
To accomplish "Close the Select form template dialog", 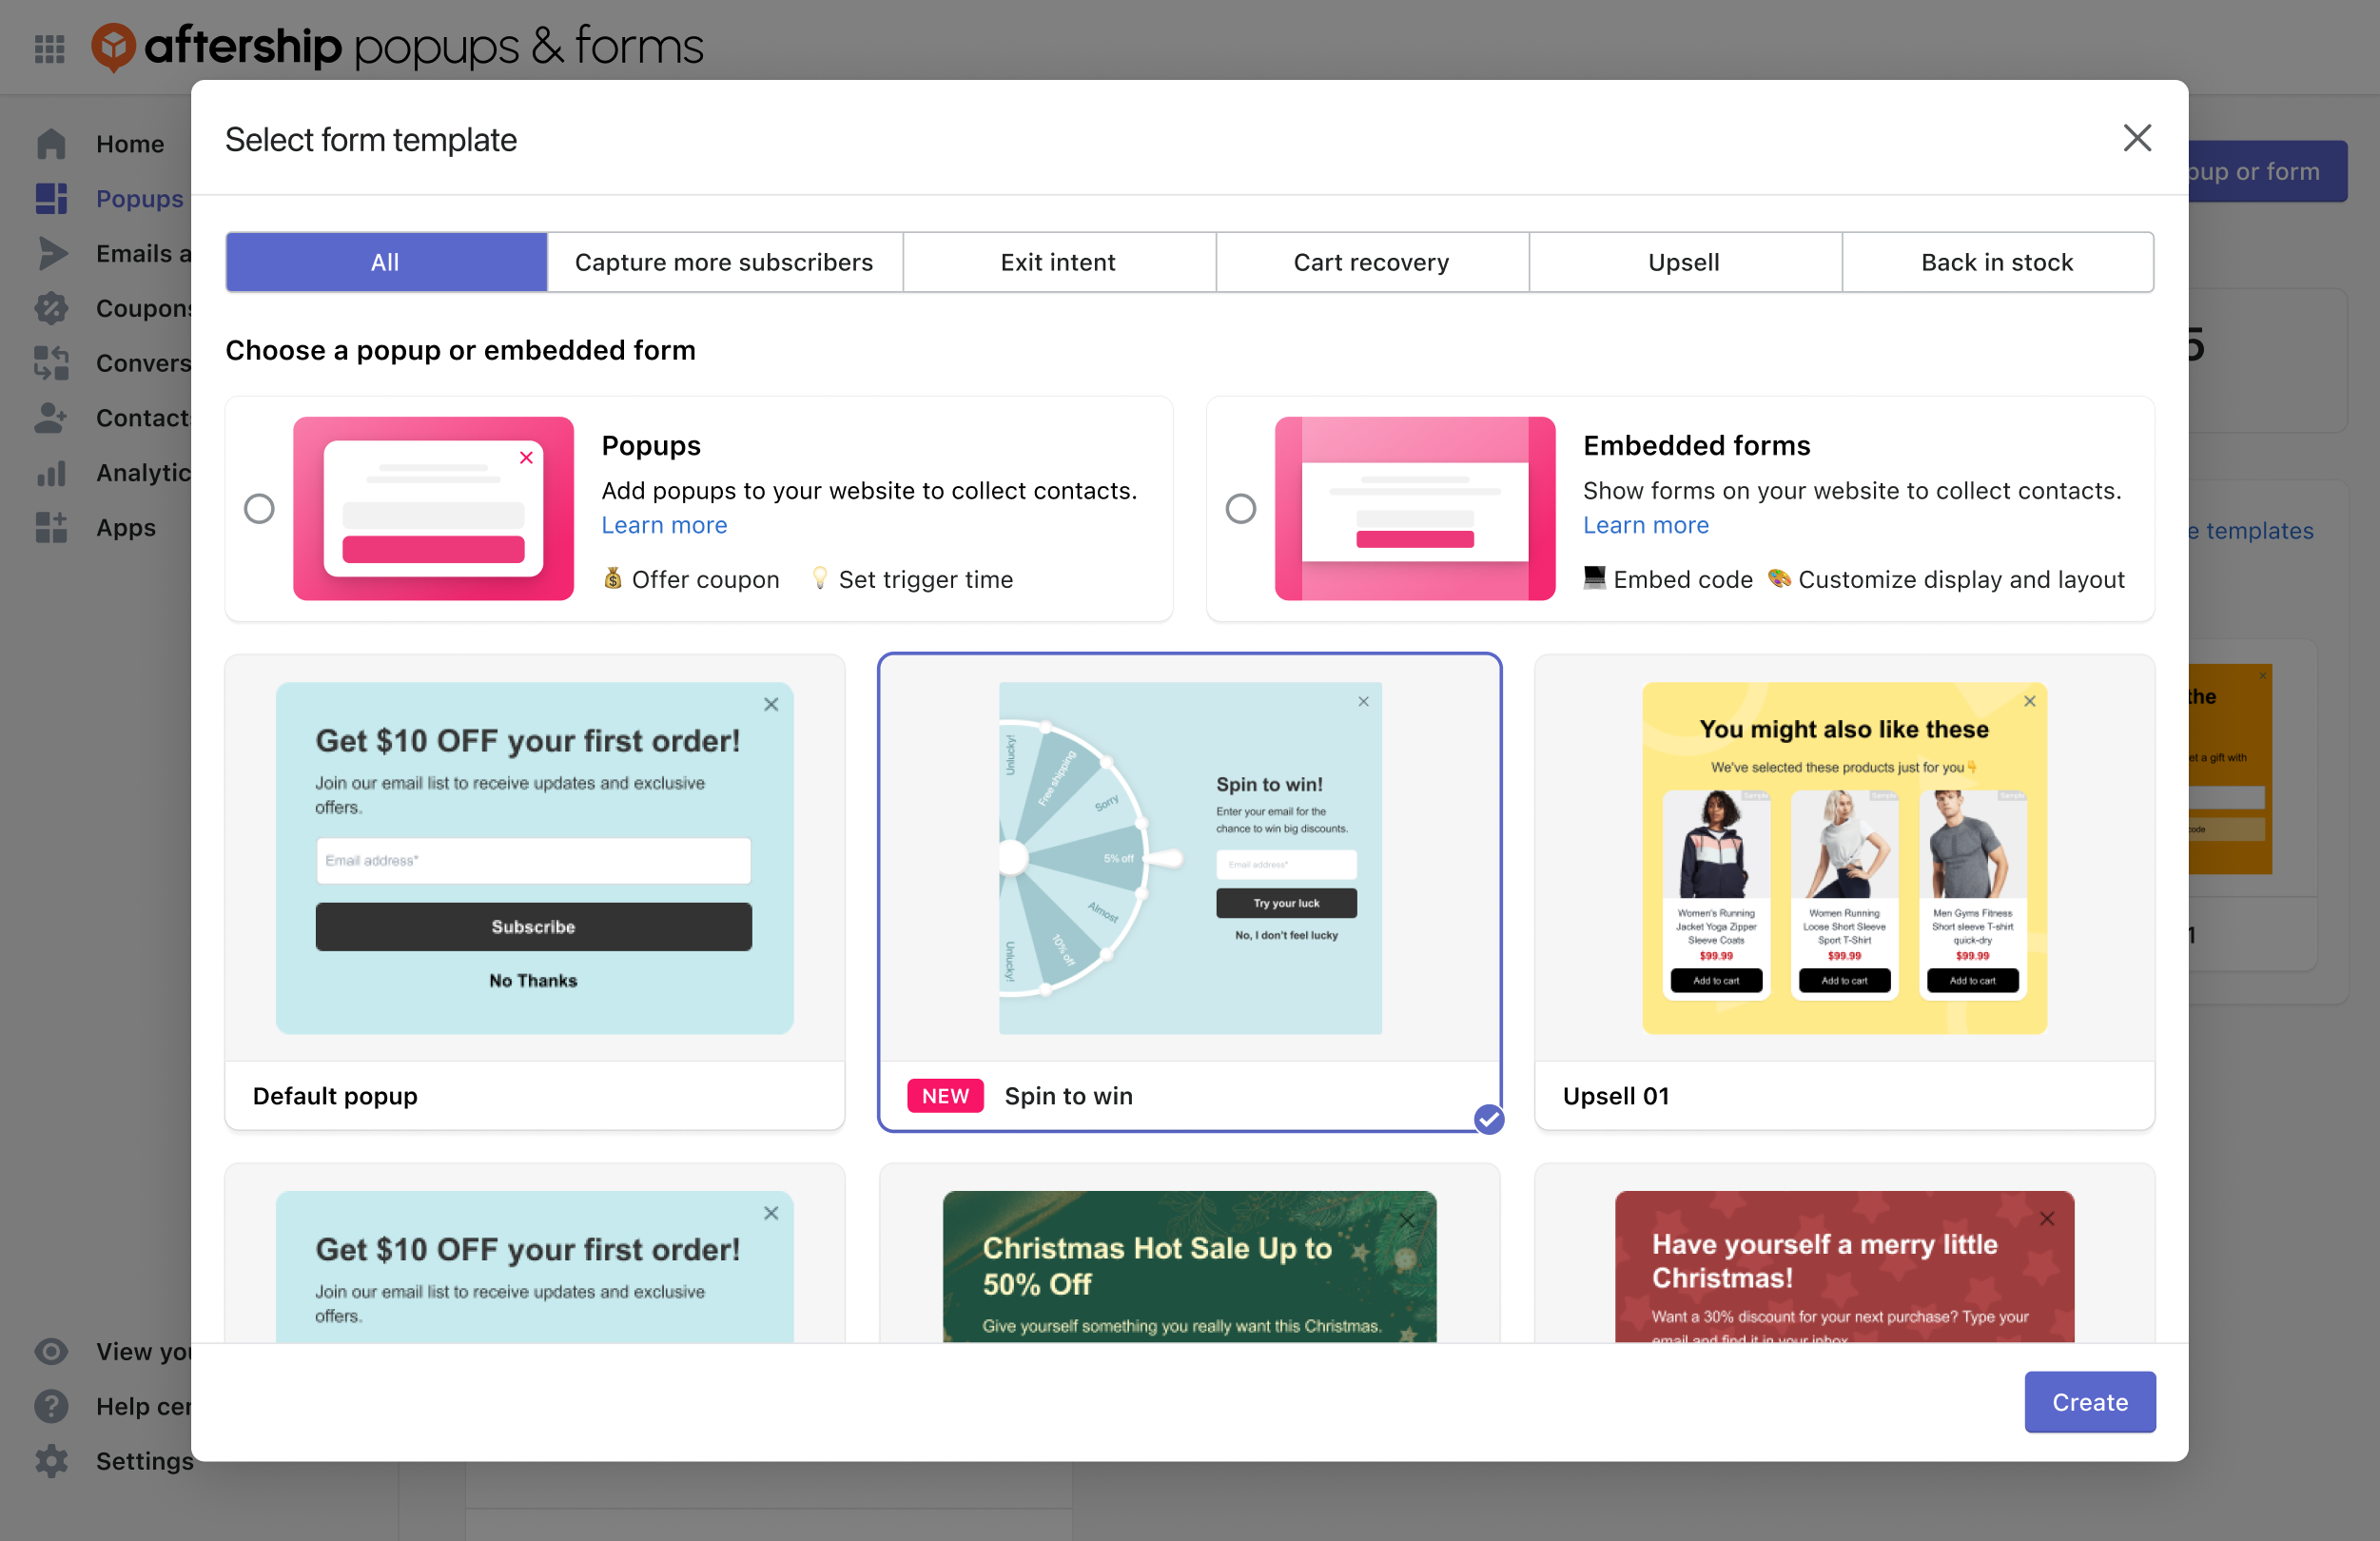I will click(2137, 138).
